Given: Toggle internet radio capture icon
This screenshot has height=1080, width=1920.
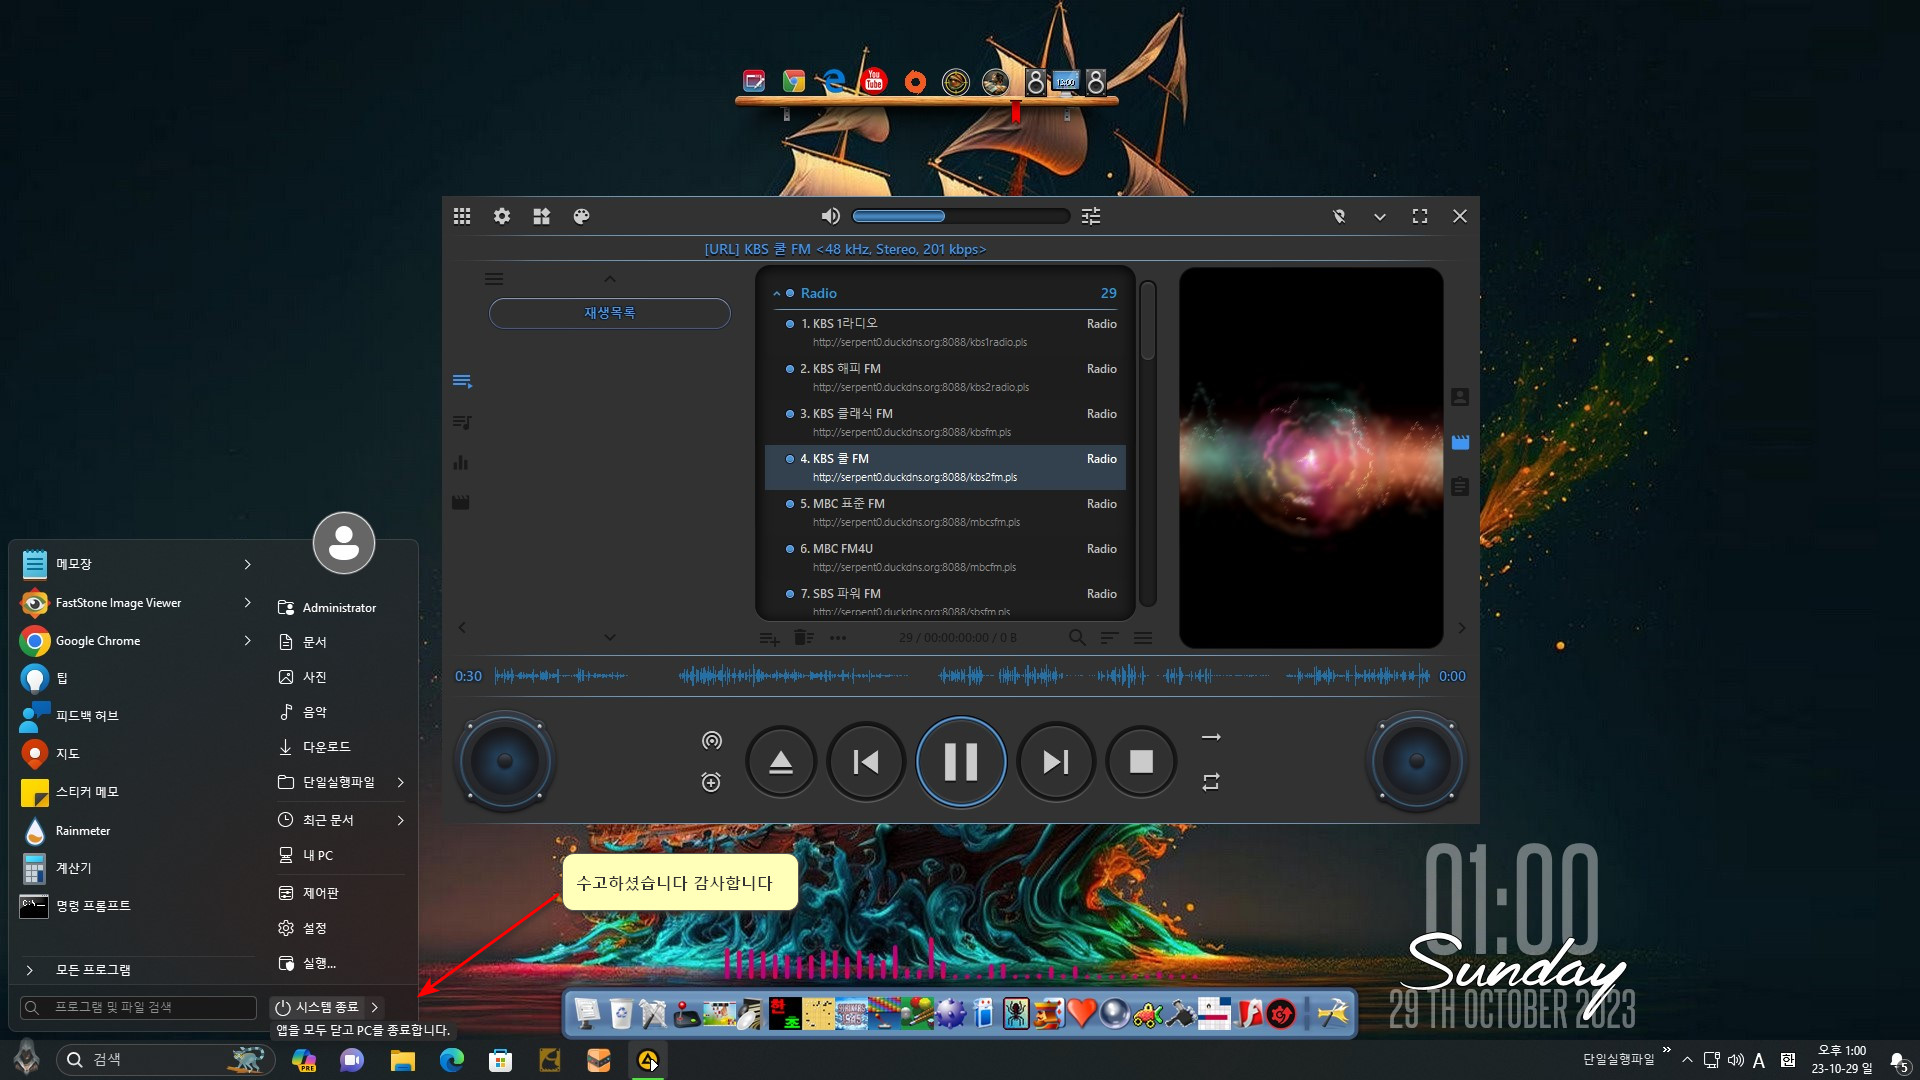Looking at the screenshot, I should pos(711,741).
